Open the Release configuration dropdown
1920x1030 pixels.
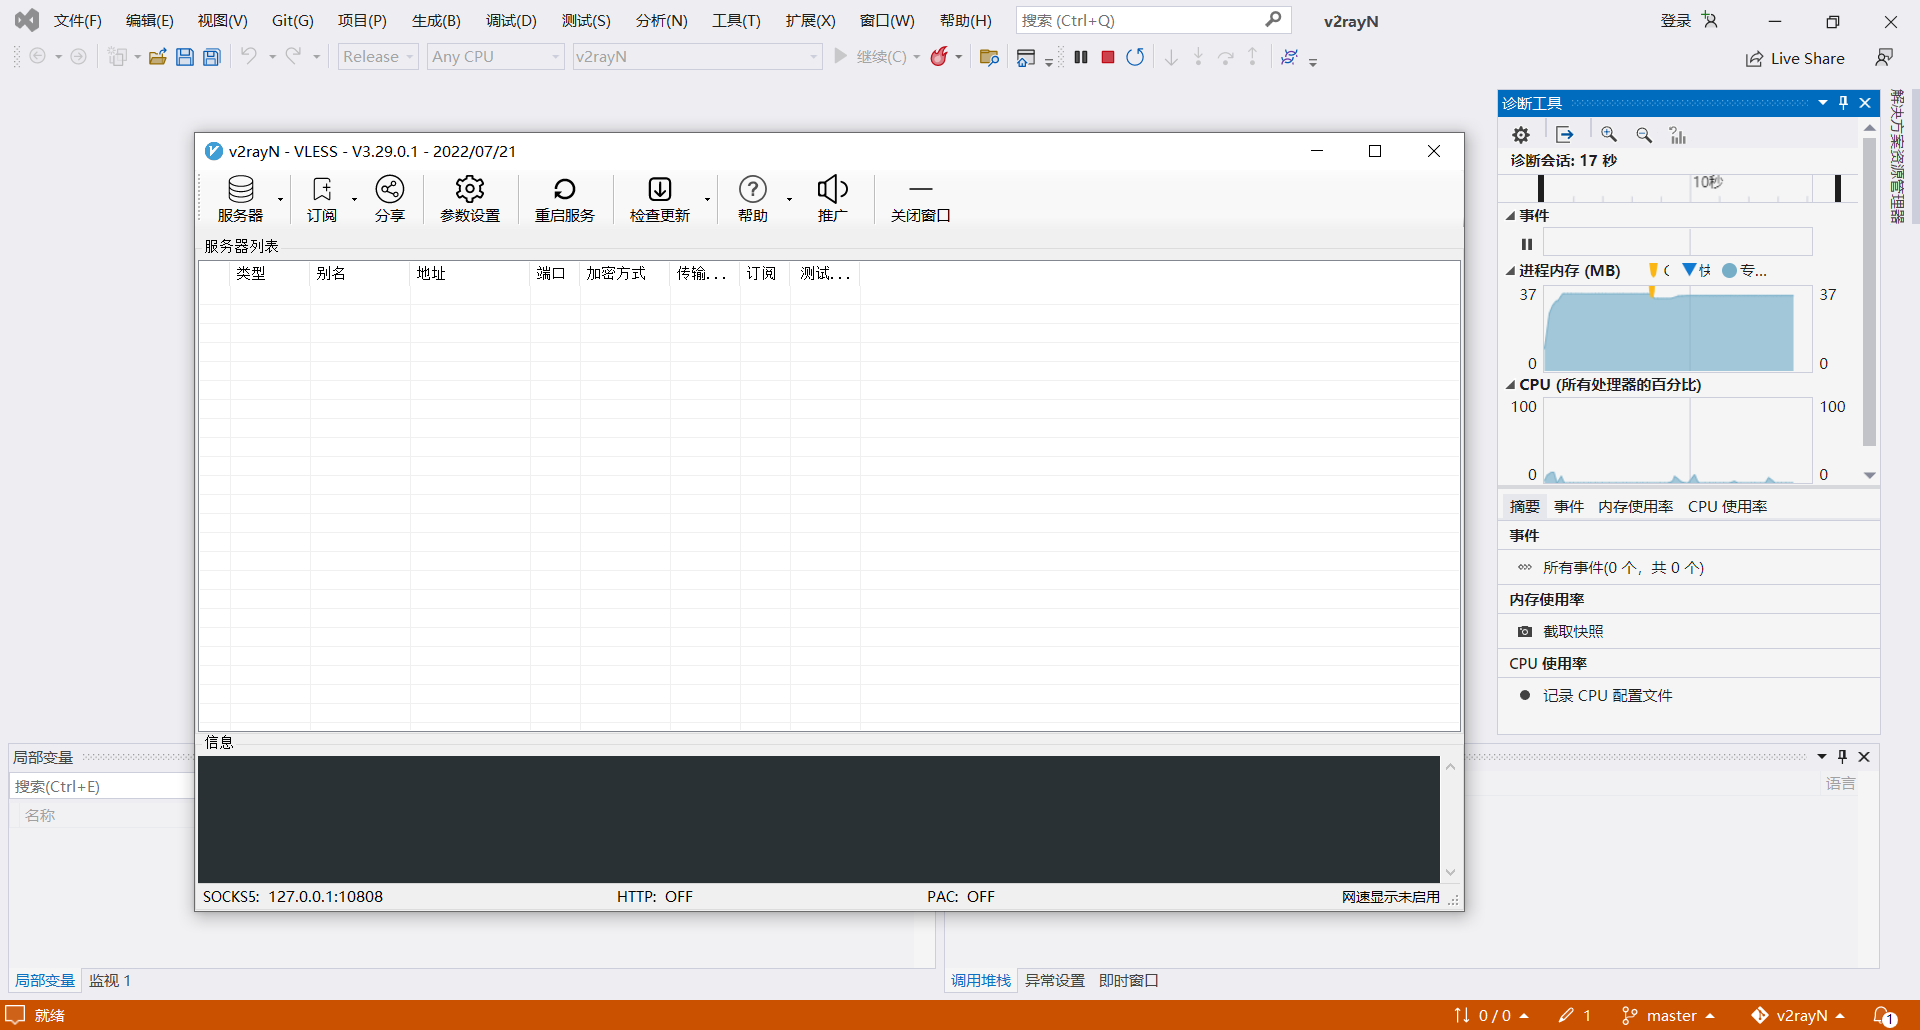[x=377, y=57]
